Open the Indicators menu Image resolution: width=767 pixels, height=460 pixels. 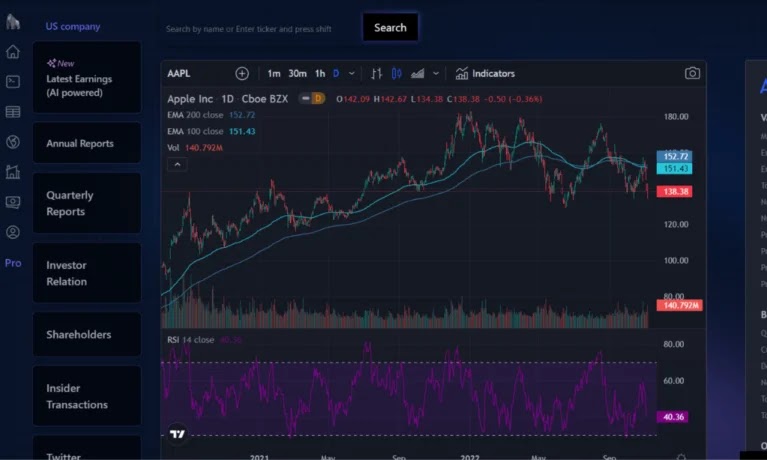click(x=485, y=73)
